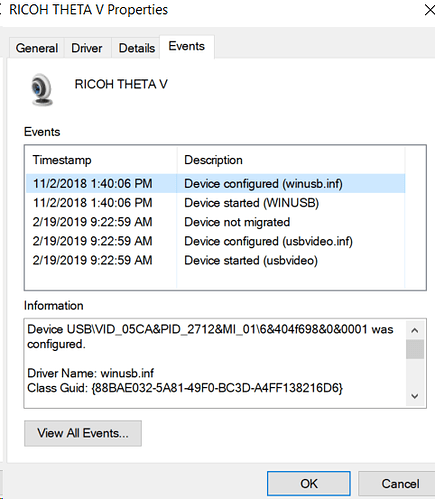Click the RICOH THETA V webcam icon

(42, 90)
